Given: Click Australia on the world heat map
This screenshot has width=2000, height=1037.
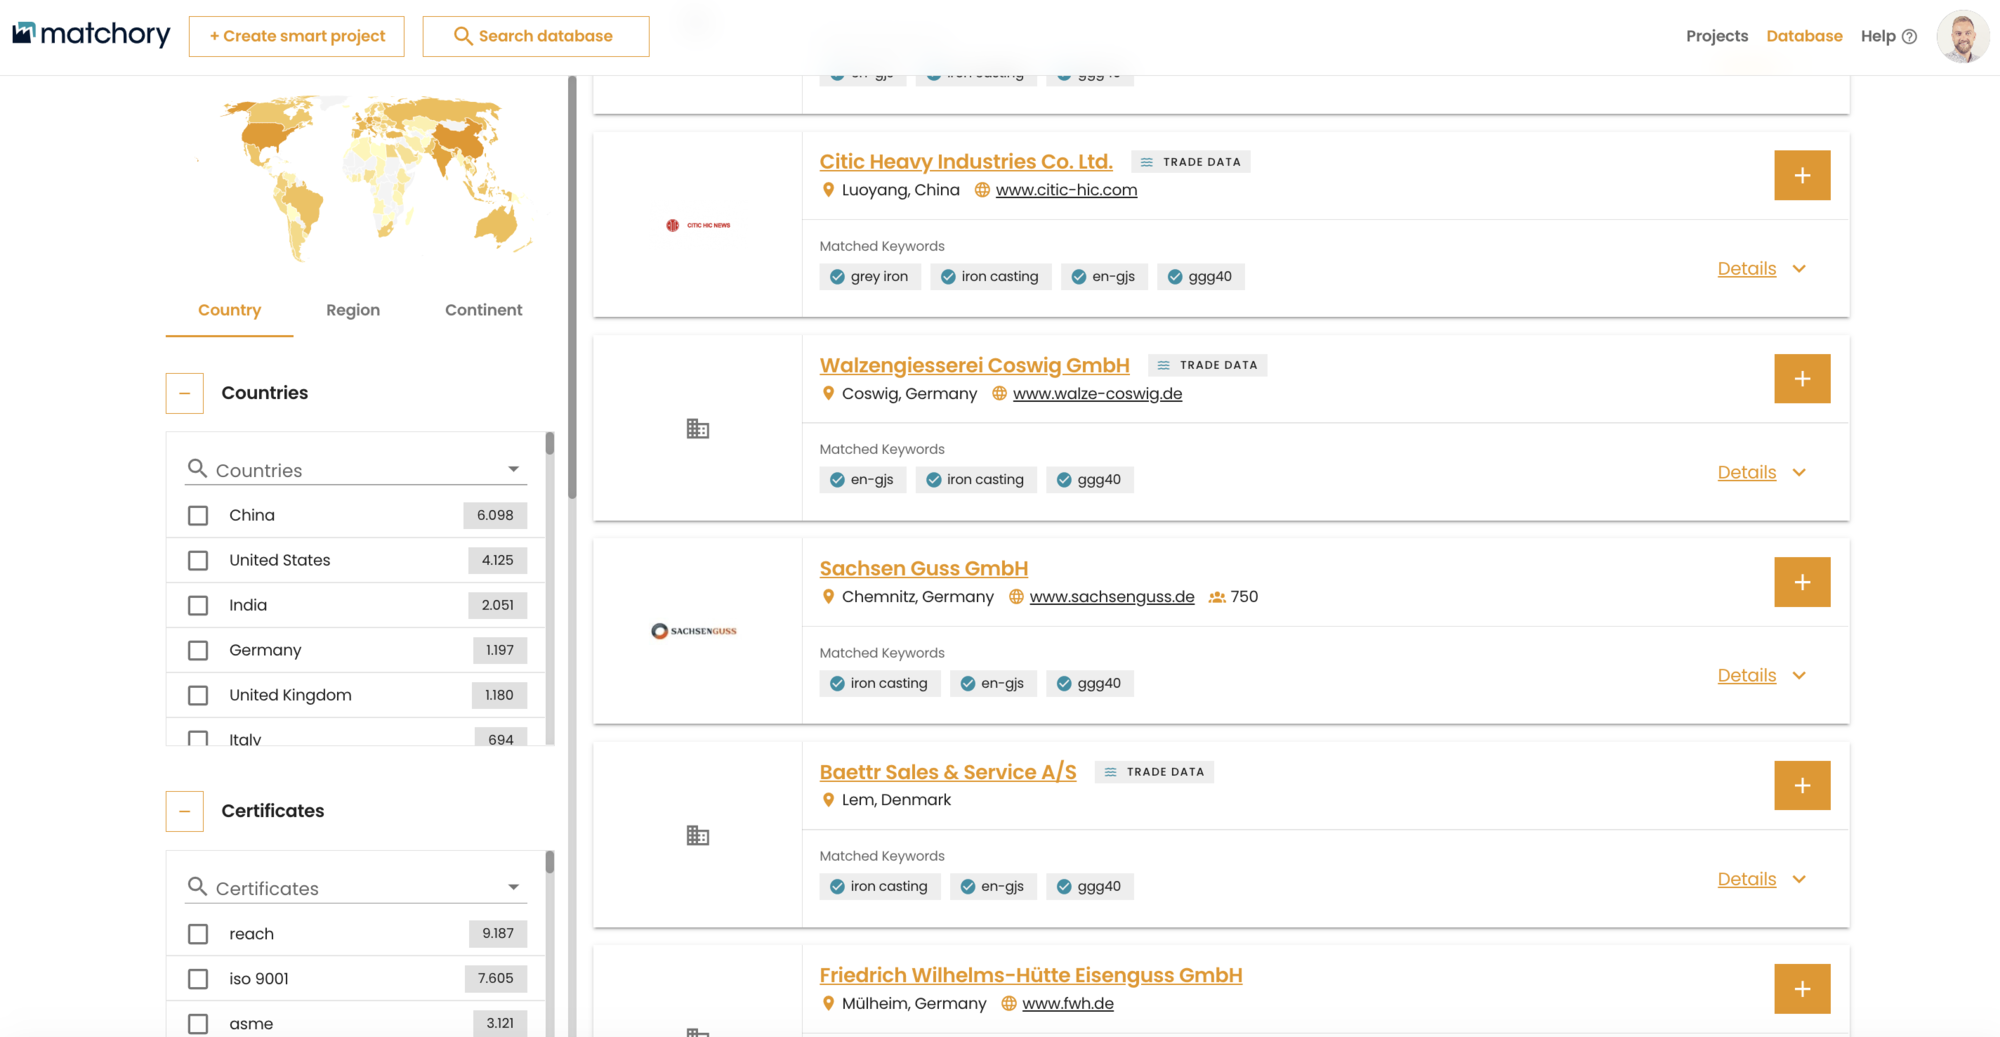Looking at the screenshot, I should click(496, 225).
